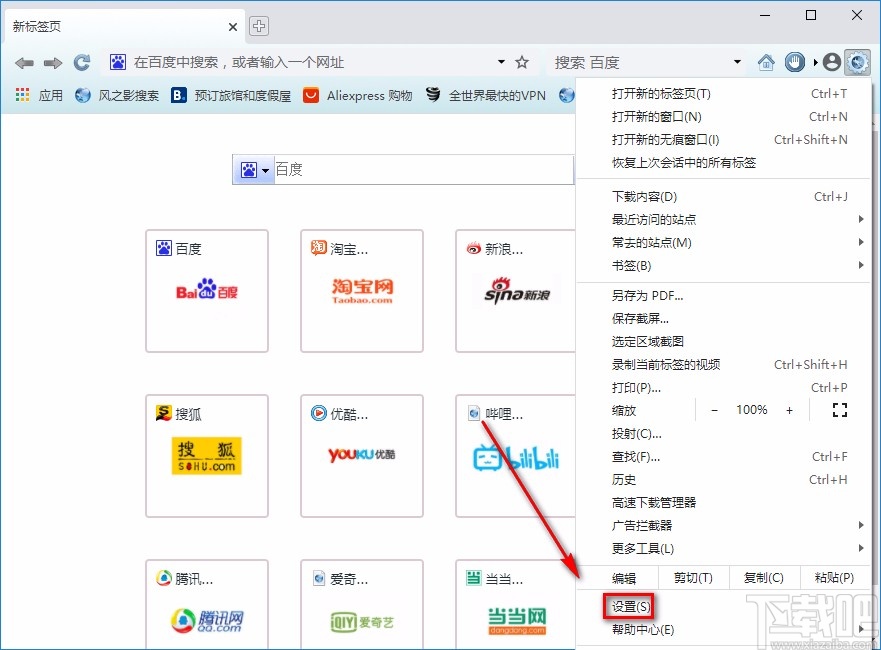Click 粘贴(P) in edit row
Screen dimensions: 881x650
(834, 578)
